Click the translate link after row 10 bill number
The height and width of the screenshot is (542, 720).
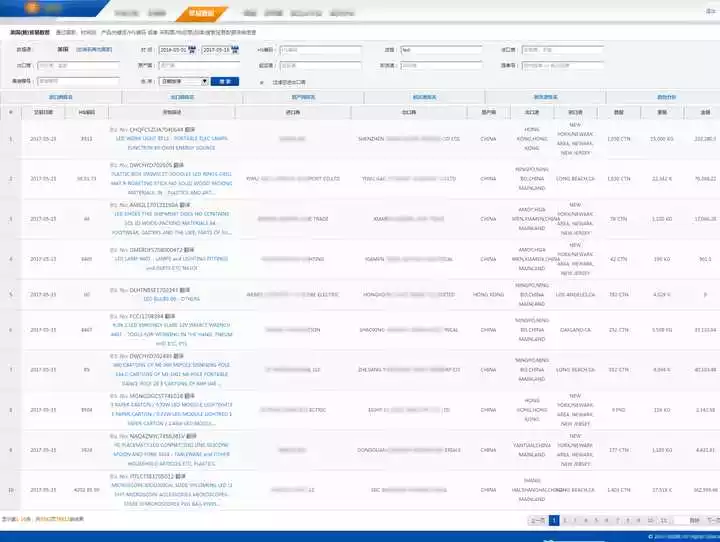(180, 477)
